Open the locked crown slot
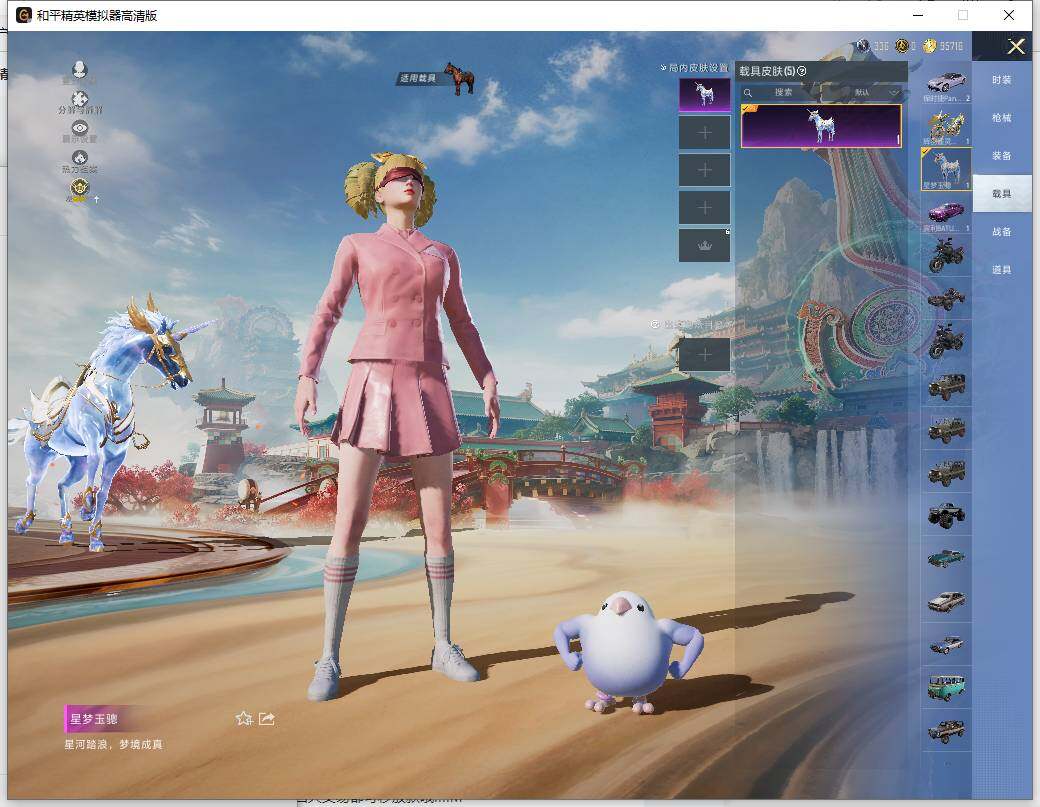1040x807 pixels. point(704,245)
